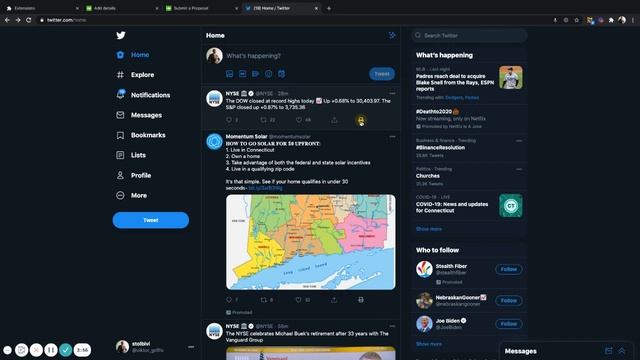Expand the Messages drawer with chevrons
The width and height of the screenshot is (640, 360).
tap(622, 351)
